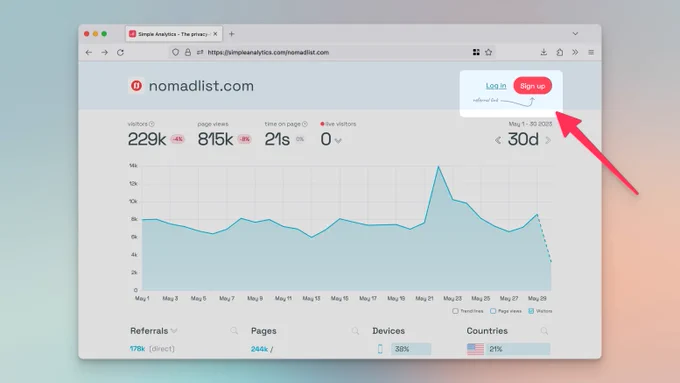Go to previous 30d period
Viewport: 680px width, 383px height.
498,140
